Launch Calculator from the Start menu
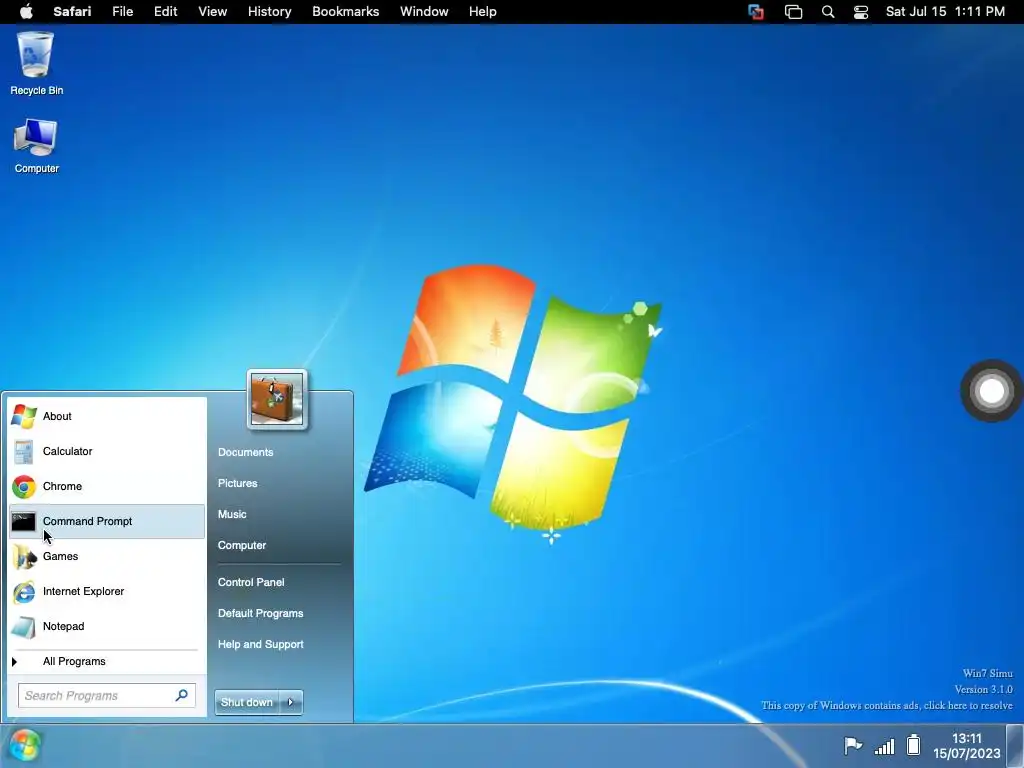This screenshot has width=1024, height=768. [x=107, y=451]
